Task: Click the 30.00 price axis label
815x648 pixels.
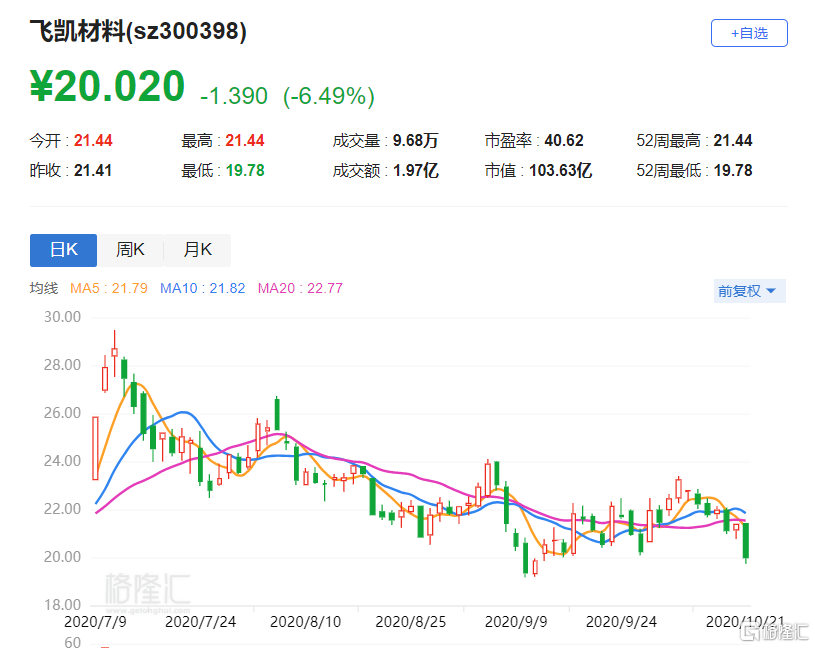Action: [62, 317]
